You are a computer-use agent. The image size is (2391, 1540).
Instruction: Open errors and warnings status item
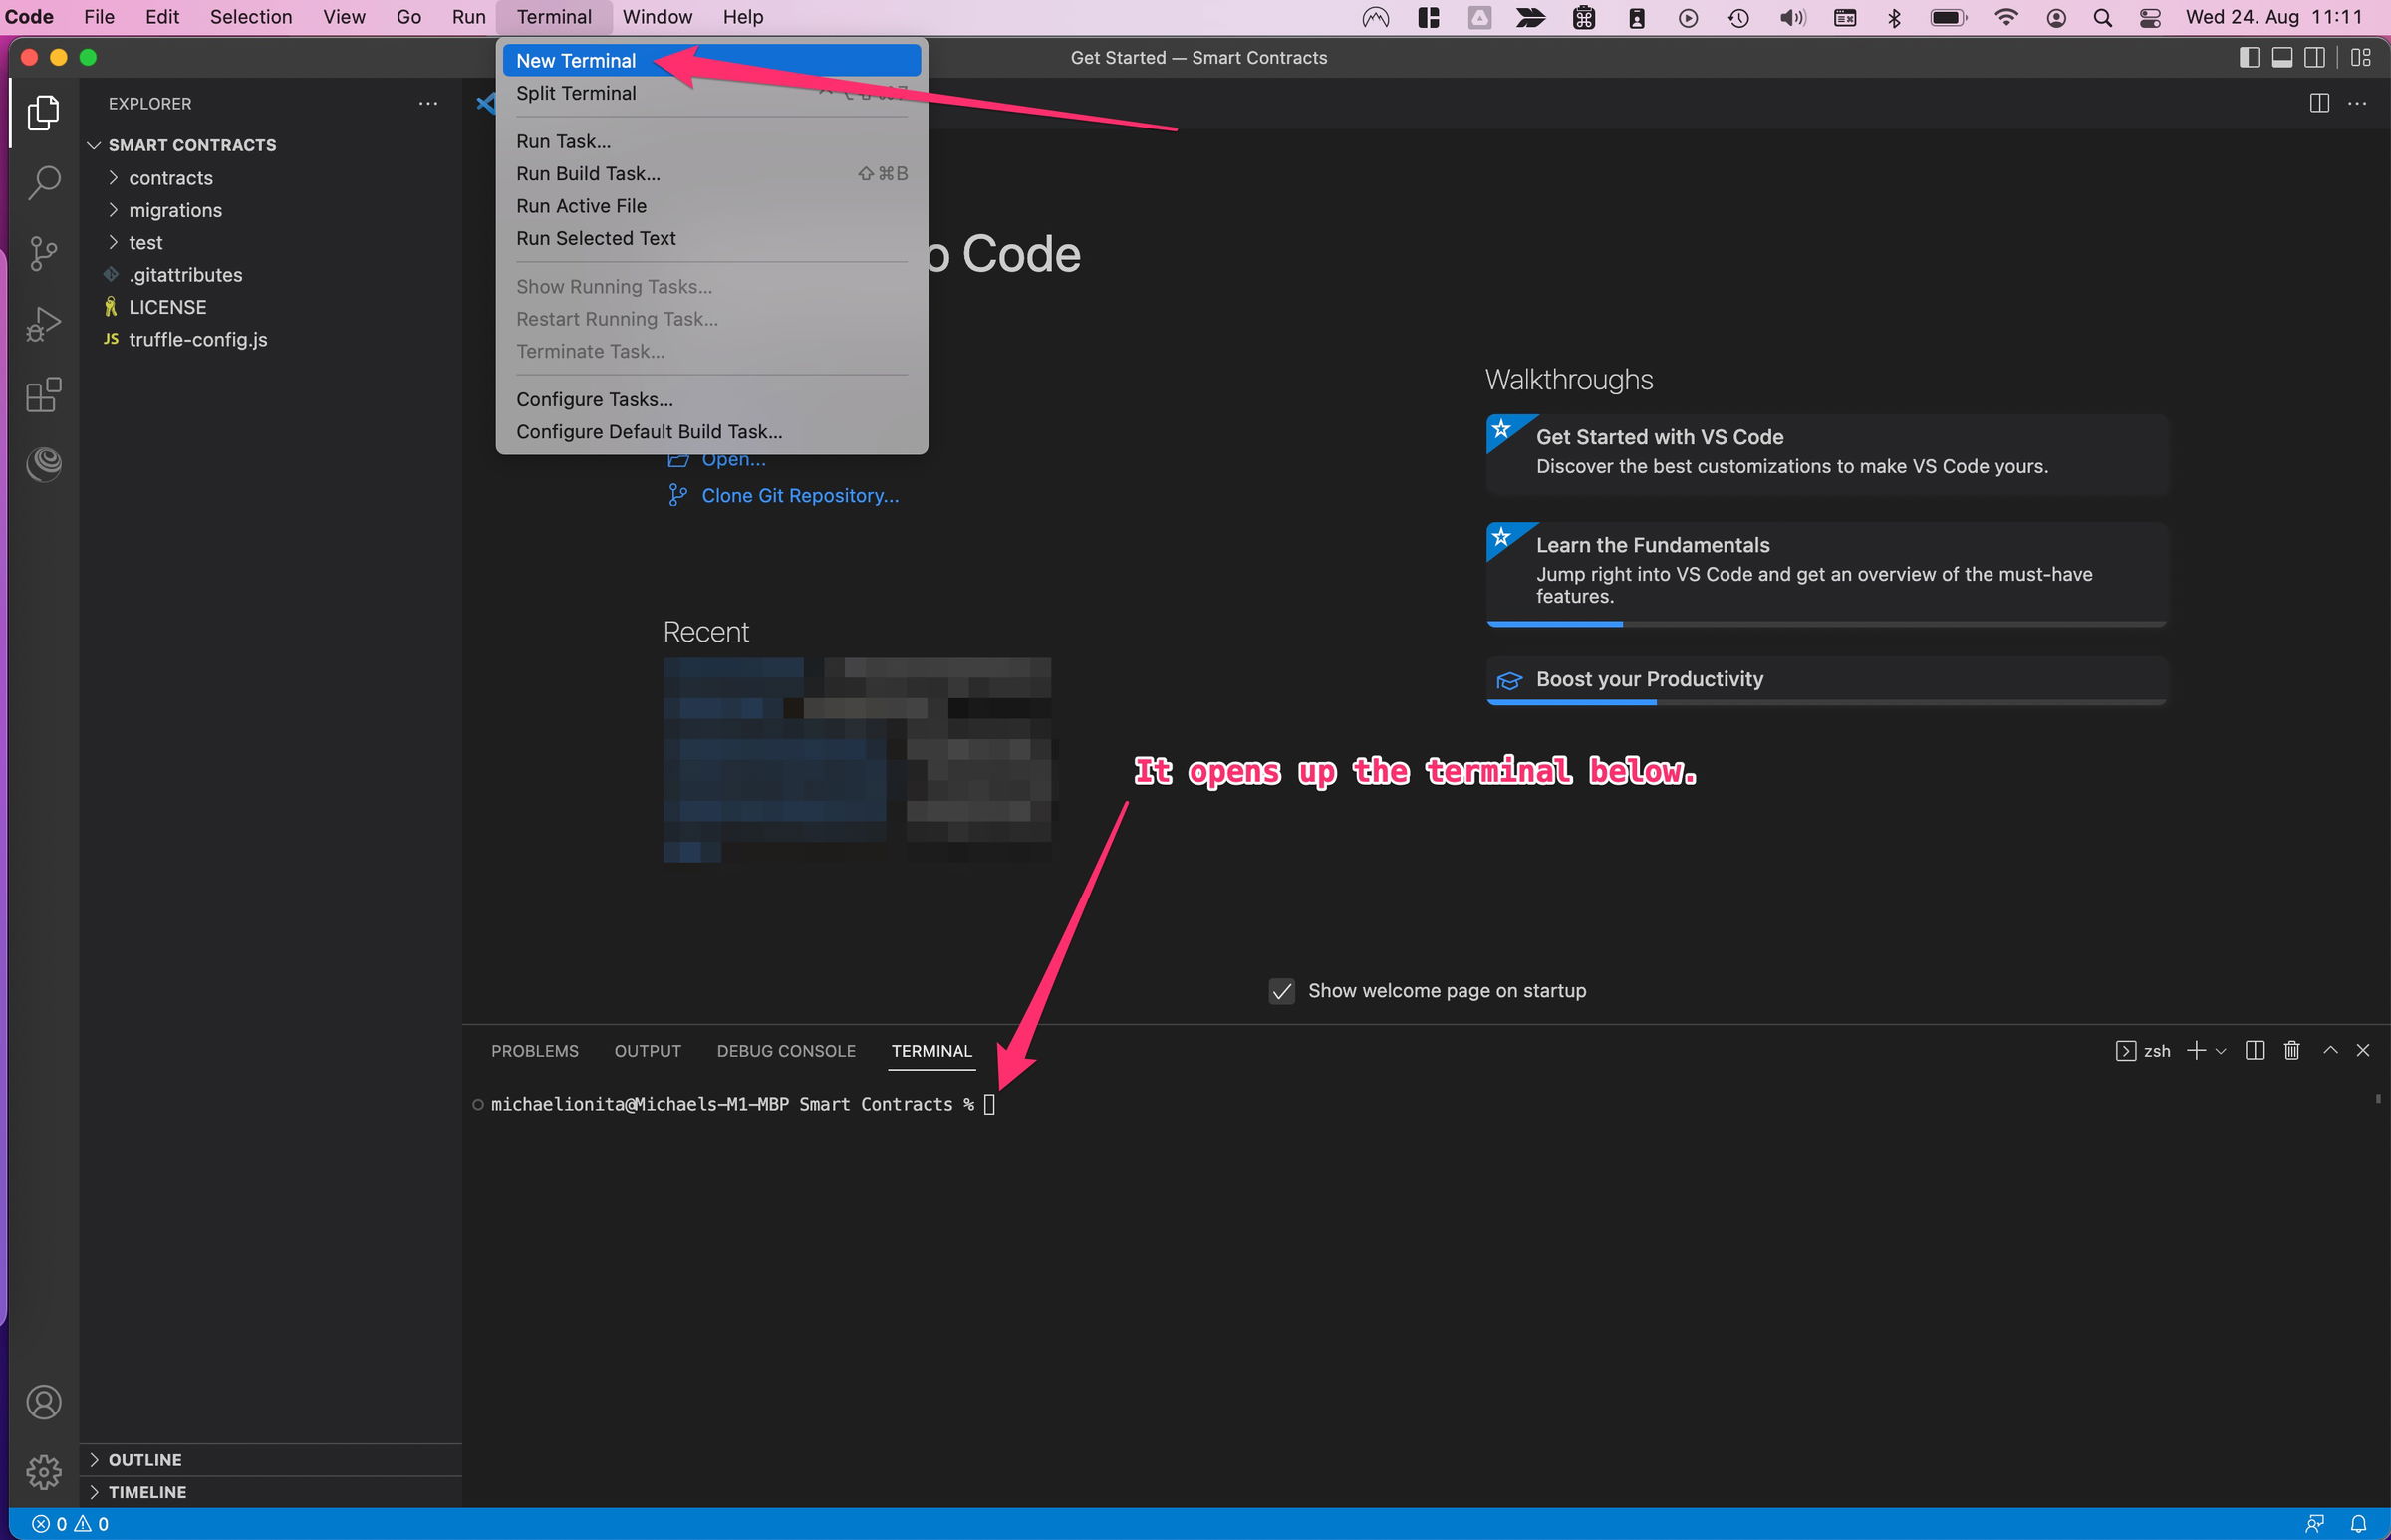point(70,1524)
